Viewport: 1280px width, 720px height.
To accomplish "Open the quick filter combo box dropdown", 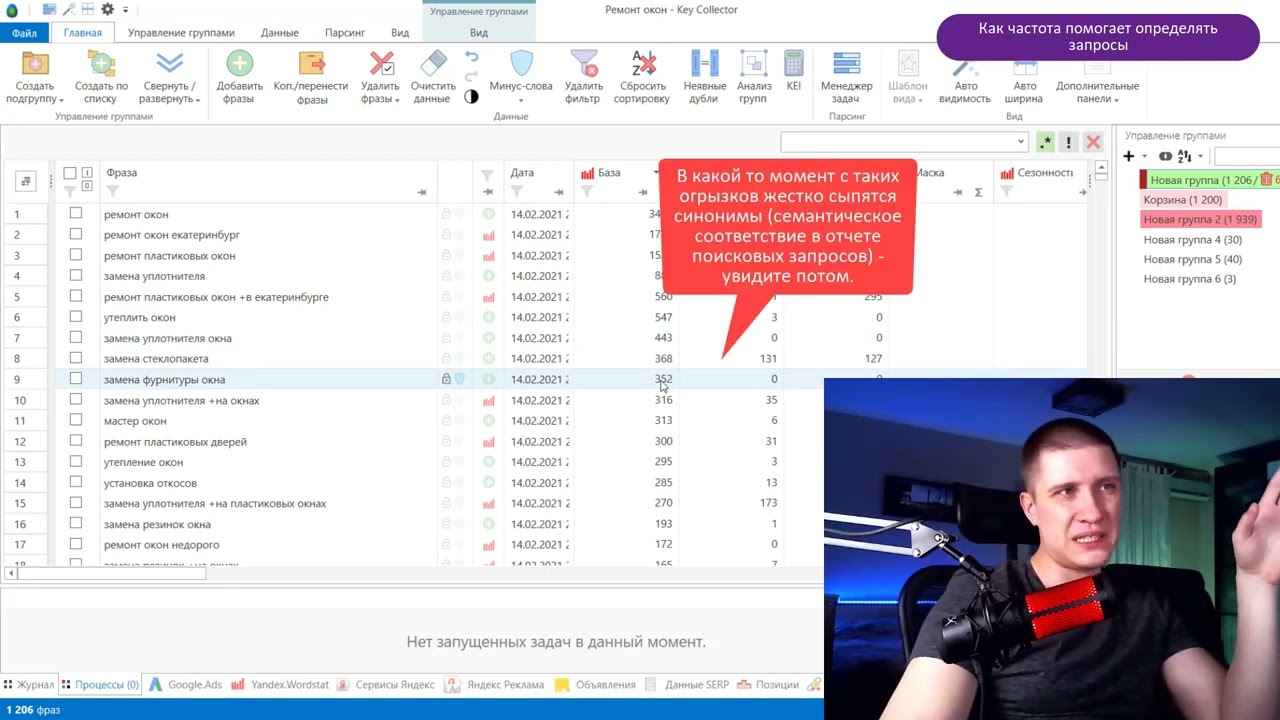I will 1020,142.
